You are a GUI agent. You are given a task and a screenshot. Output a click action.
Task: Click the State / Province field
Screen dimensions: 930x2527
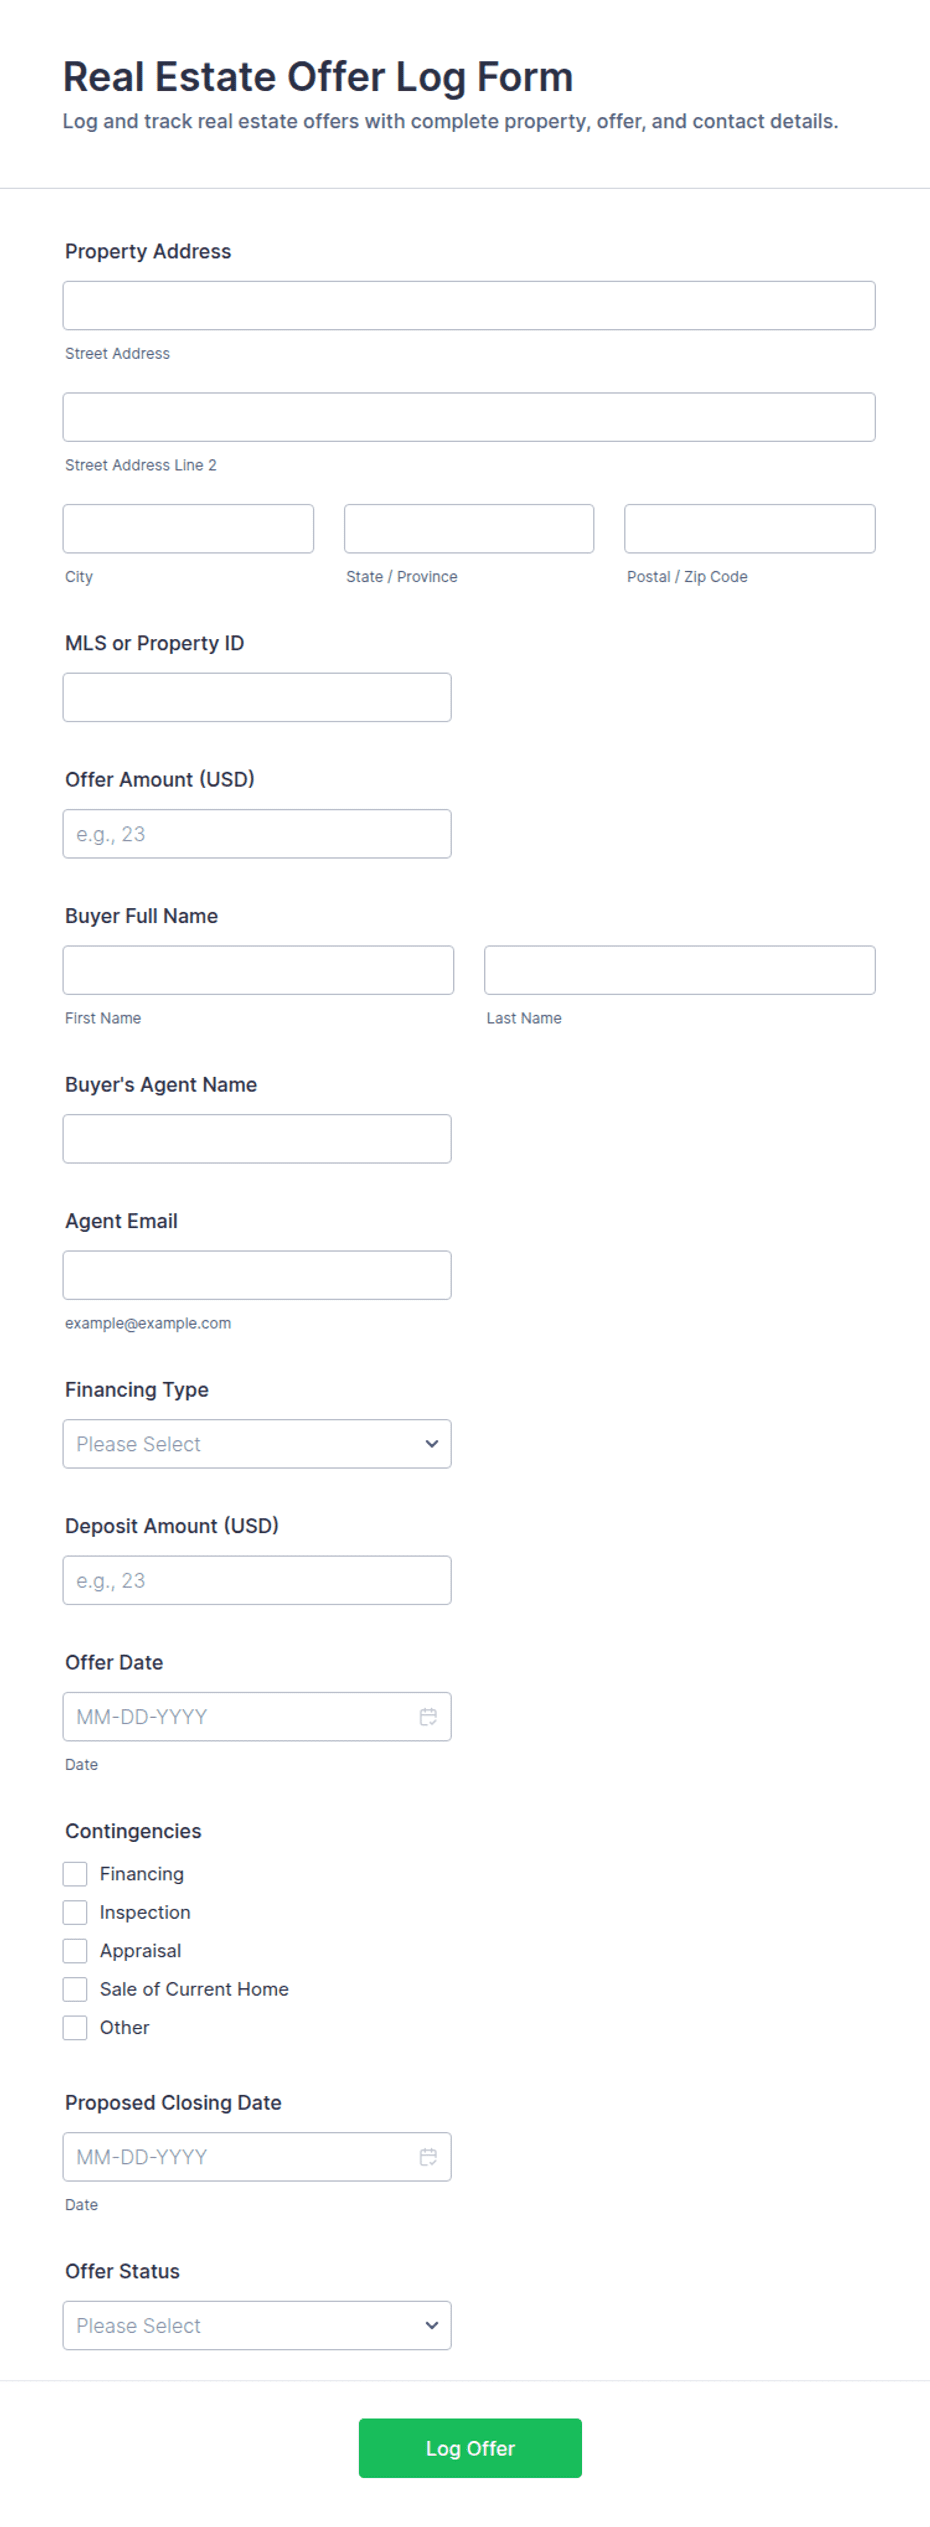point(469,528)
